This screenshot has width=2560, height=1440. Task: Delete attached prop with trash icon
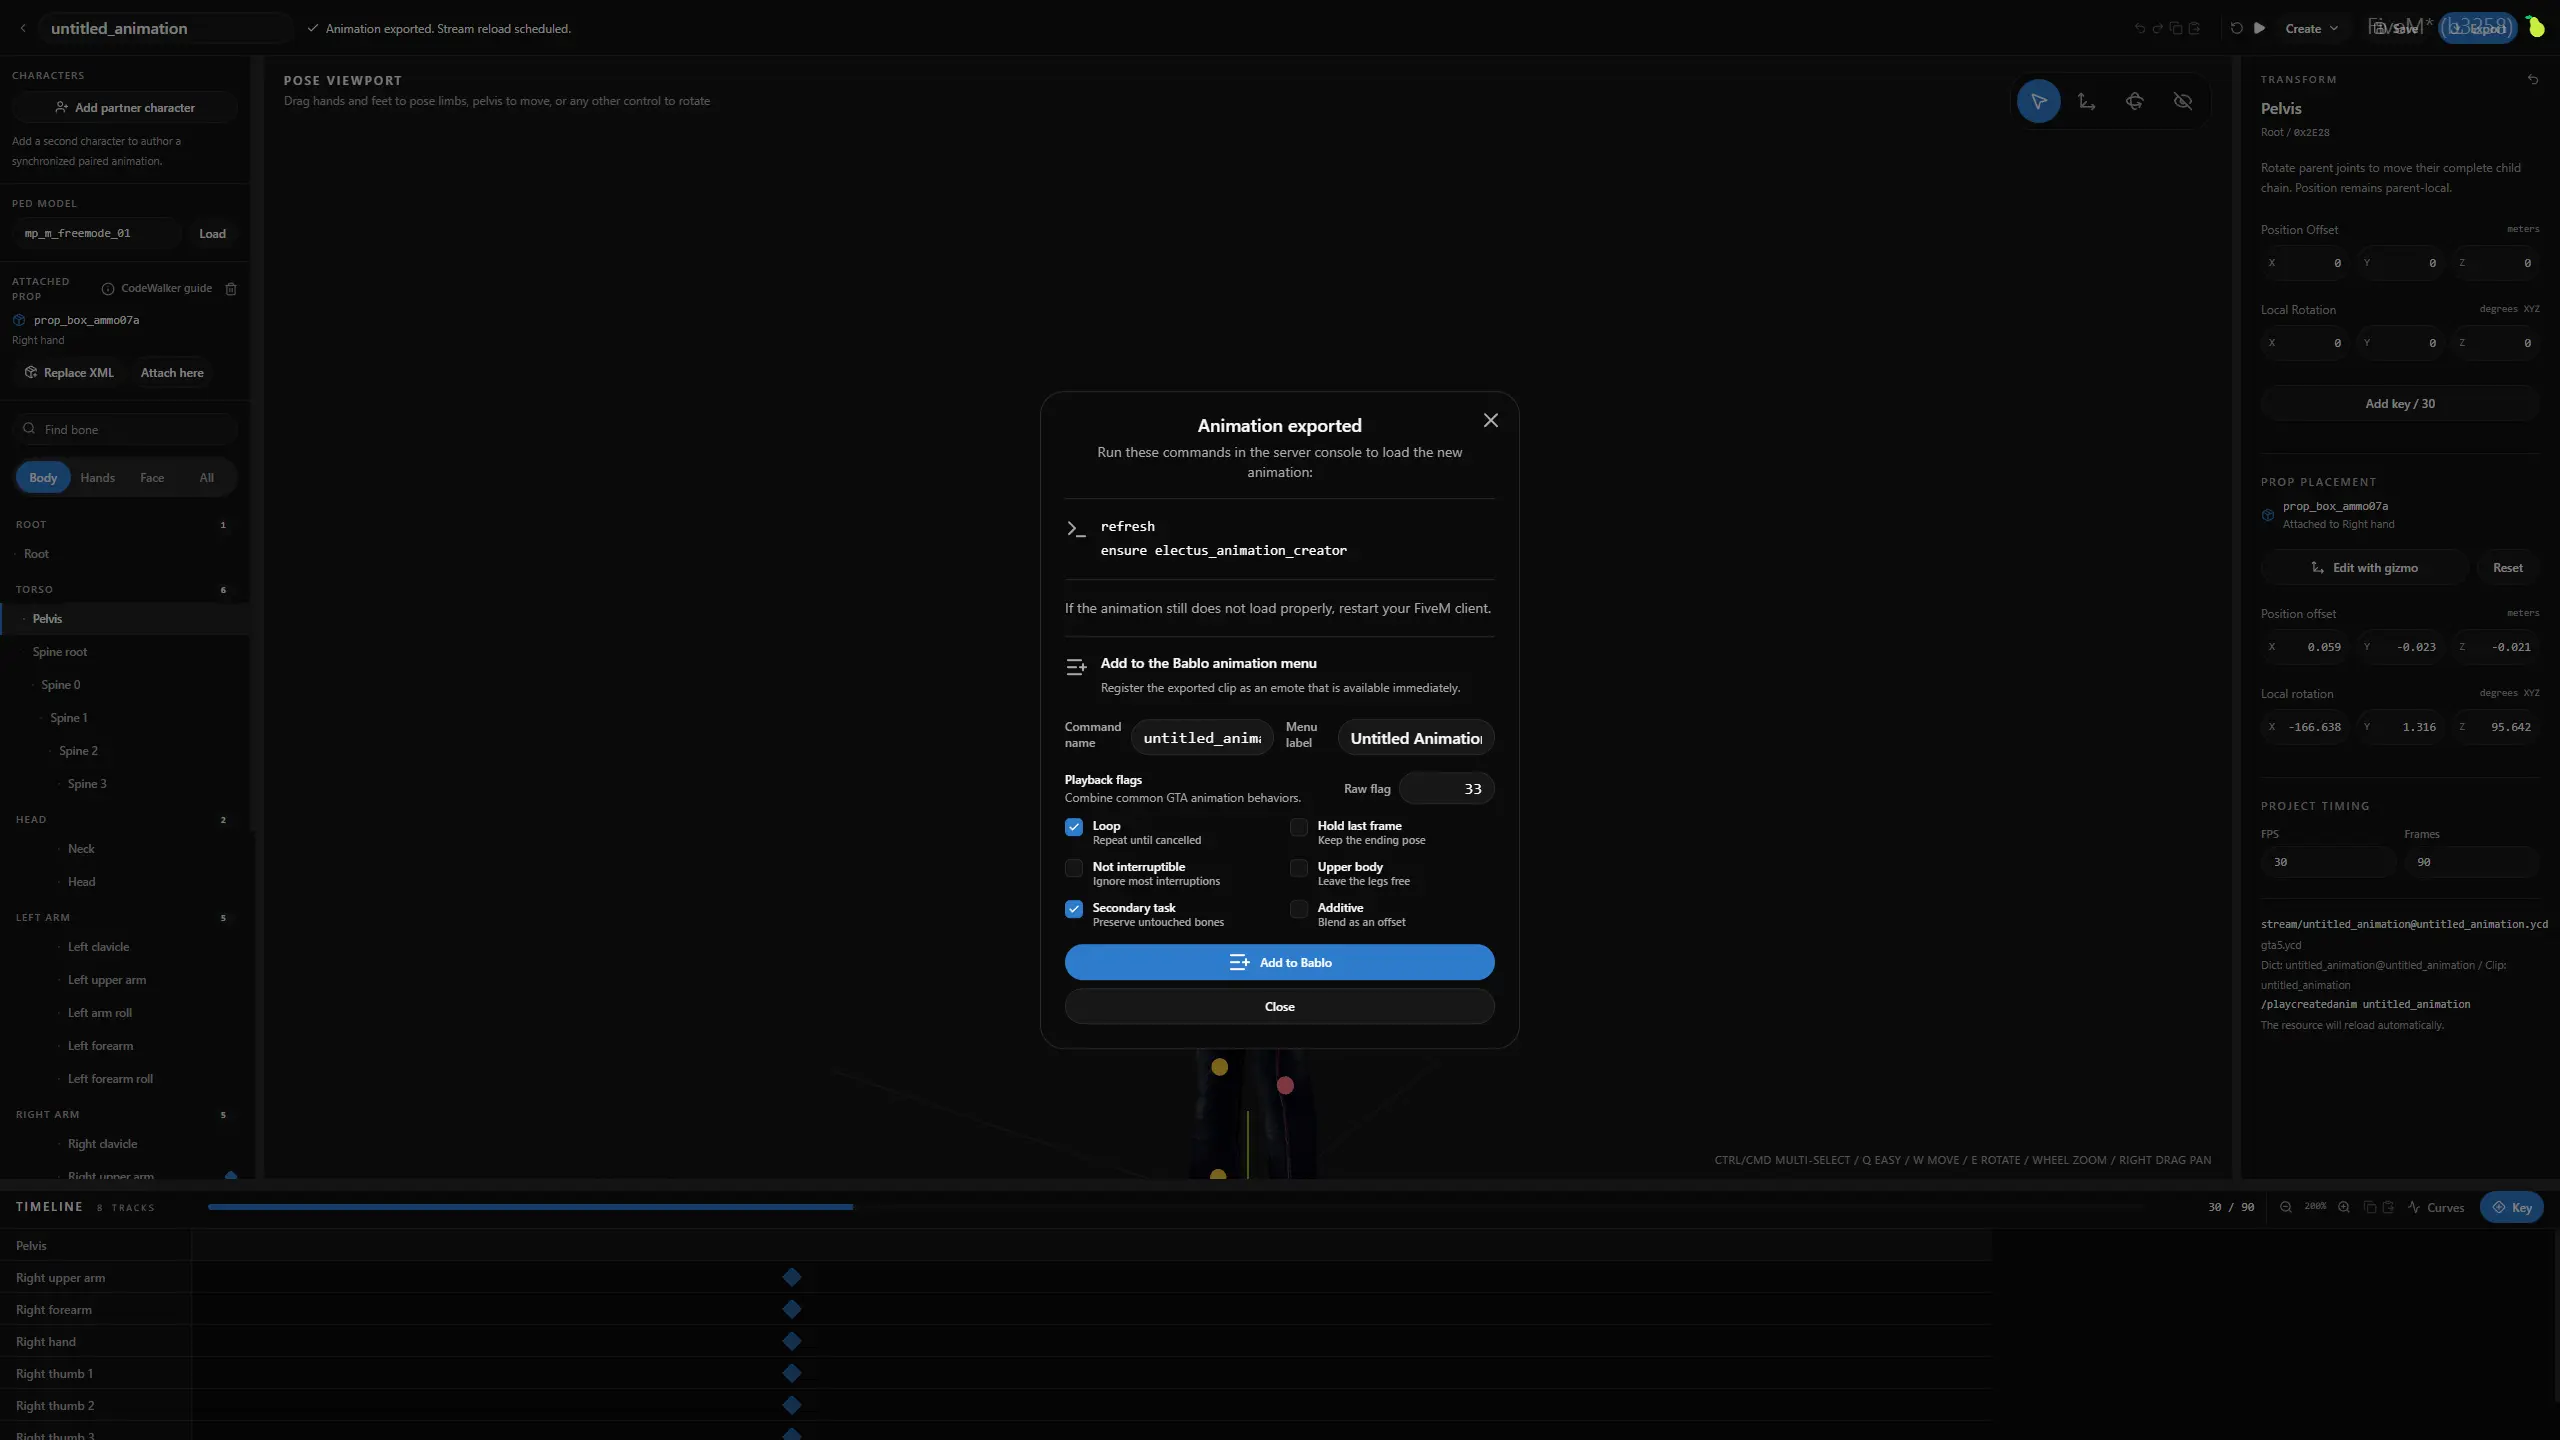231,289
